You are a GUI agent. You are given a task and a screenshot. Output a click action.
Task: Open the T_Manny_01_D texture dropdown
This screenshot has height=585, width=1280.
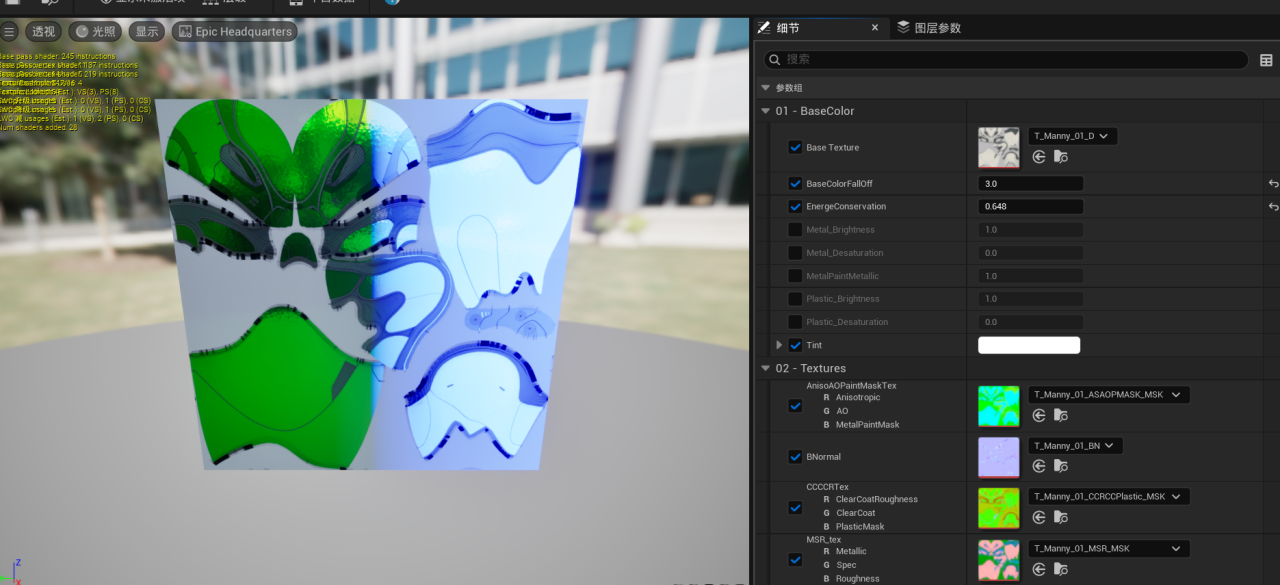(x=1073, y=136)
